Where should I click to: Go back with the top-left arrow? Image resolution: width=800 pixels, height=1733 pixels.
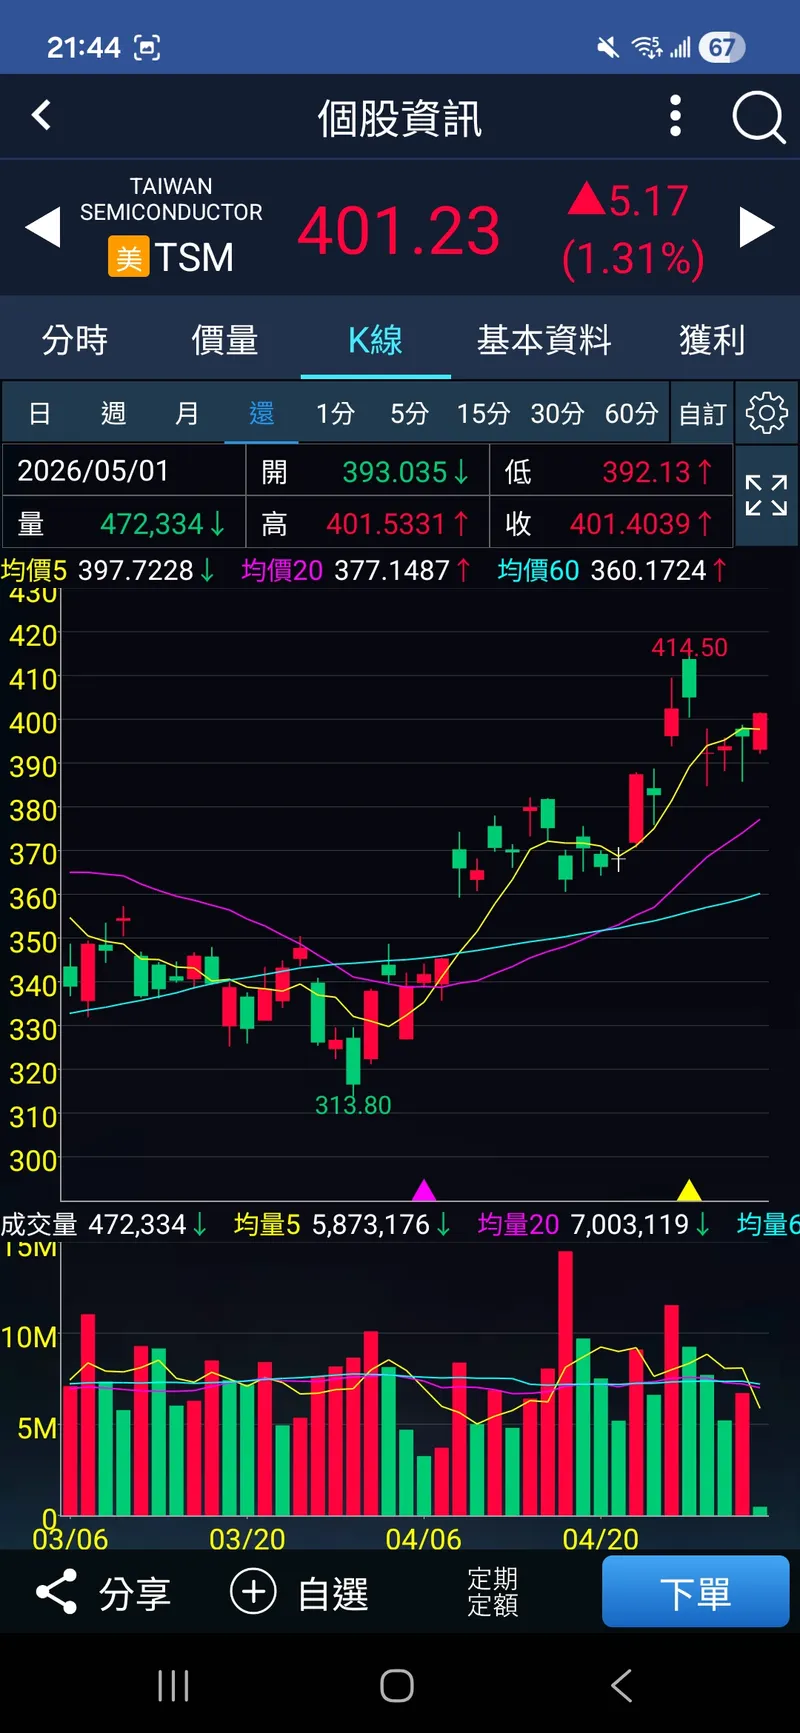click(41, 115)
